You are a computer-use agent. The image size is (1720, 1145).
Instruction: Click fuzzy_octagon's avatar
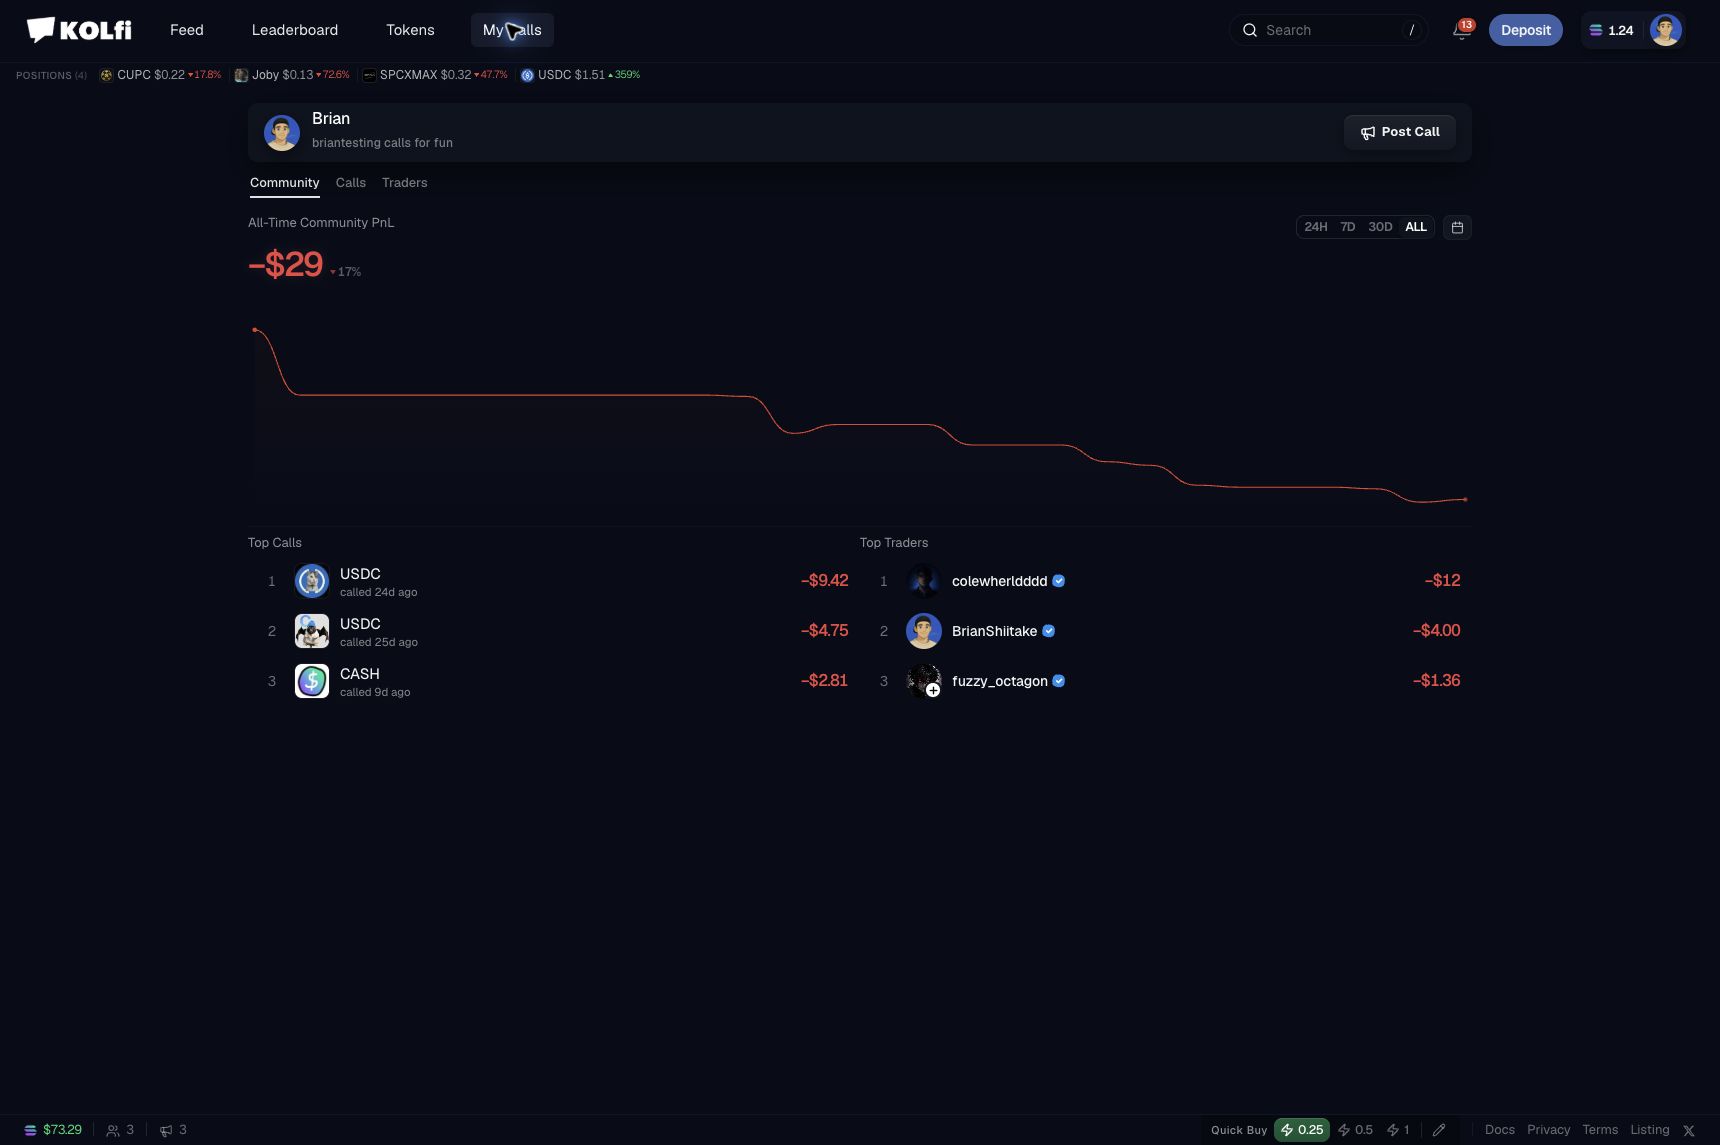click(x=923, y=681)
